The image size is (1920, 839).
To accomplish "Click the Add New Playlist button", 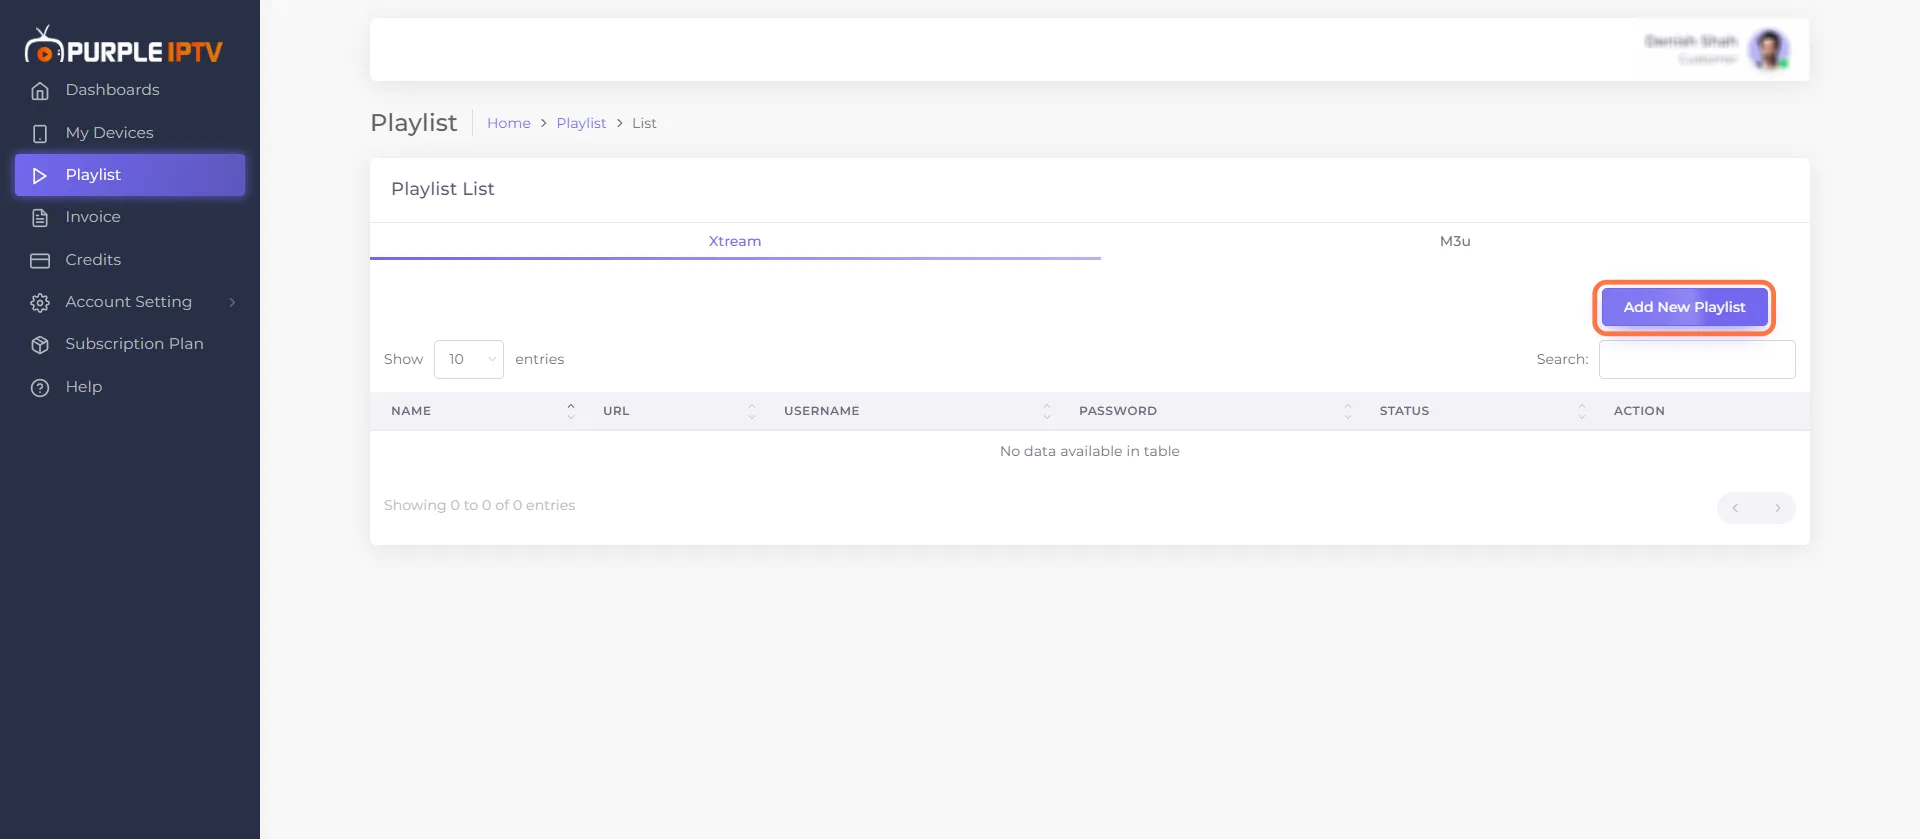I will [x=1684, y=307].
